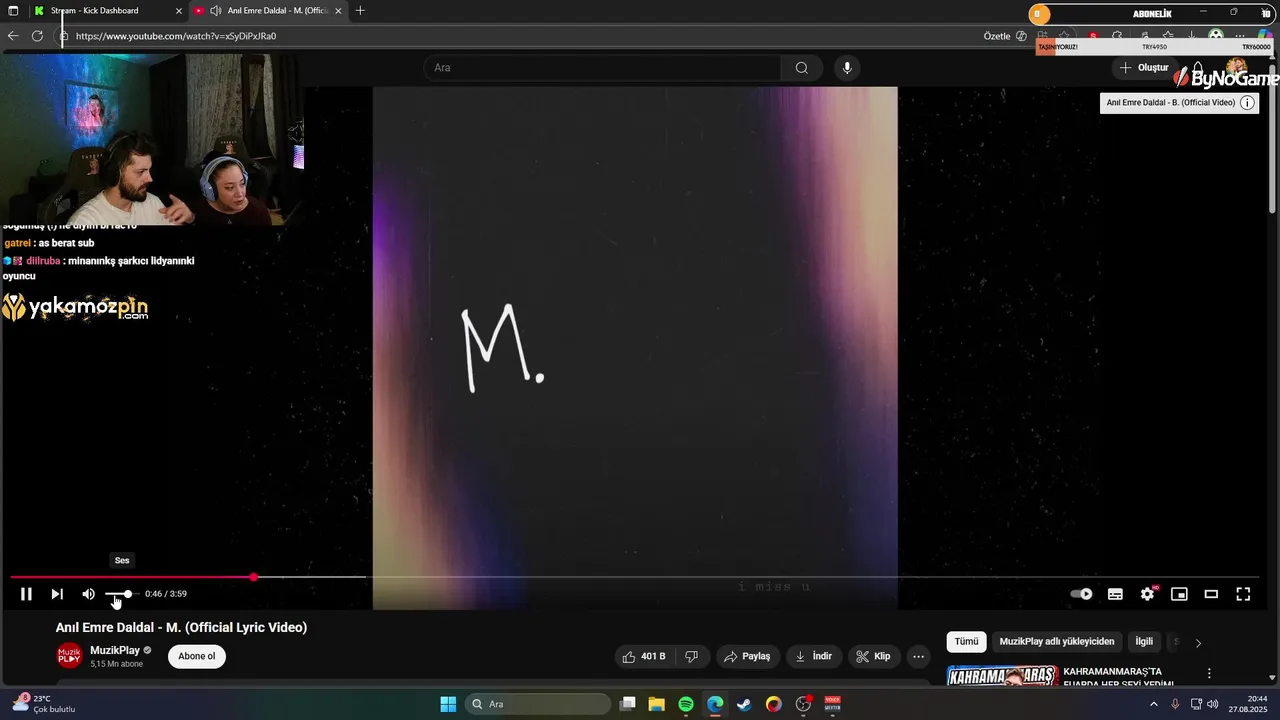The height and width of the screenshot is (720, 1280).
Task: Mute the YouTube tab via its speaker icon
Action: click(215, 10)
